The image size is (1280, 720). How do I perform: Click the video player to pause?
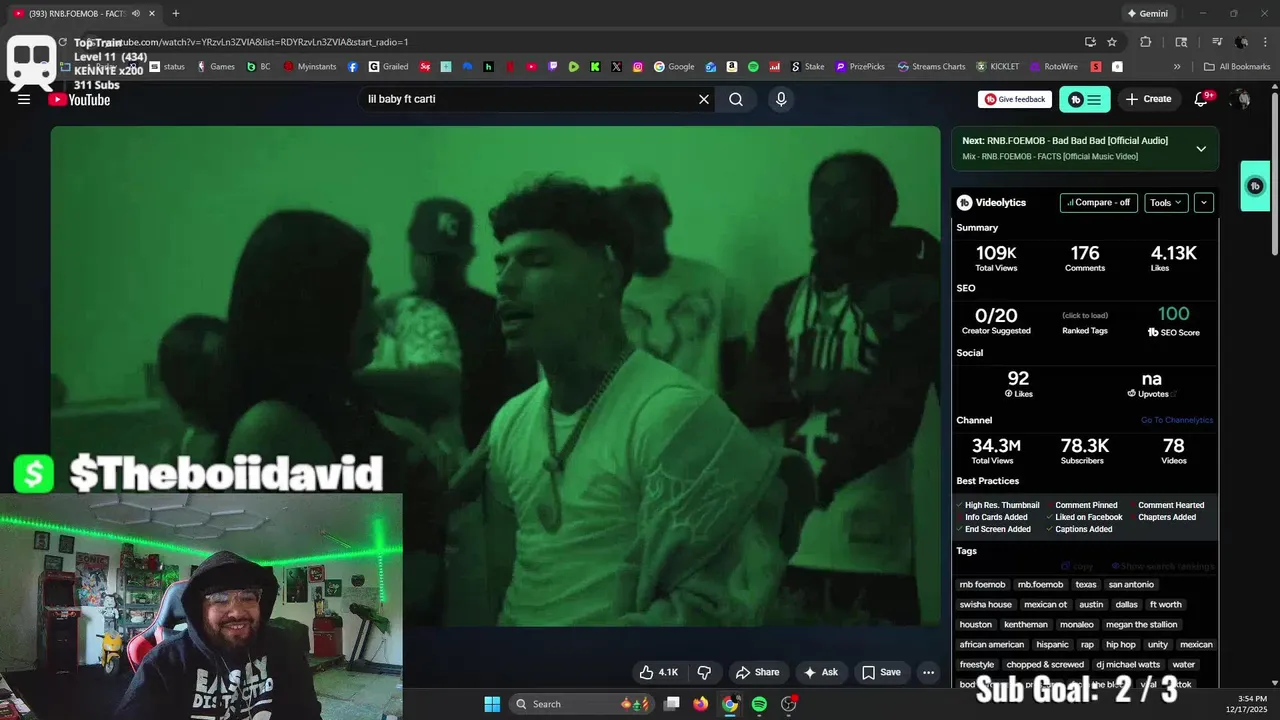[x=496, y=376]
